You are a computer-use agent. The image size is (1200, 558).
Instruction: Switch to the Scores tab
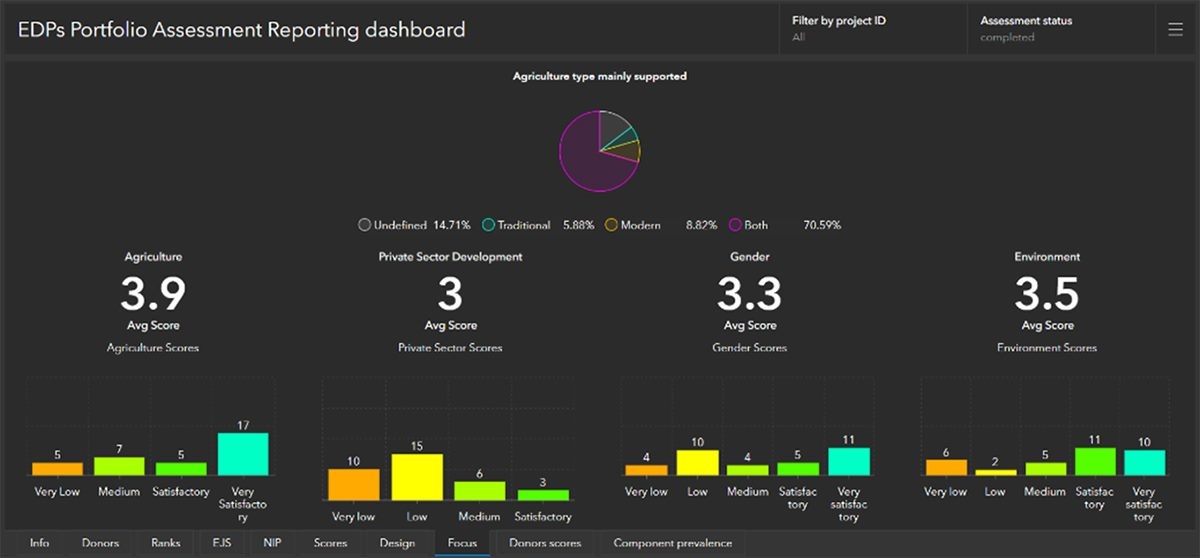coord(330,543)
